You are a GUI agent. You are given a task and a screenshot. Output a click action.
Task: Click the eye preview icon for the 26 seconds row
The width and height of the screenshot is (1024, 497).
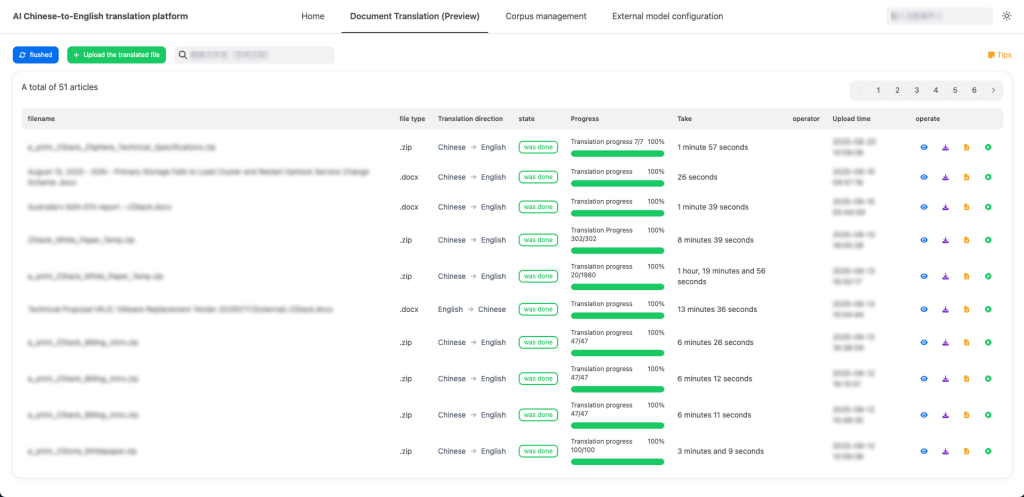point(924,177)
